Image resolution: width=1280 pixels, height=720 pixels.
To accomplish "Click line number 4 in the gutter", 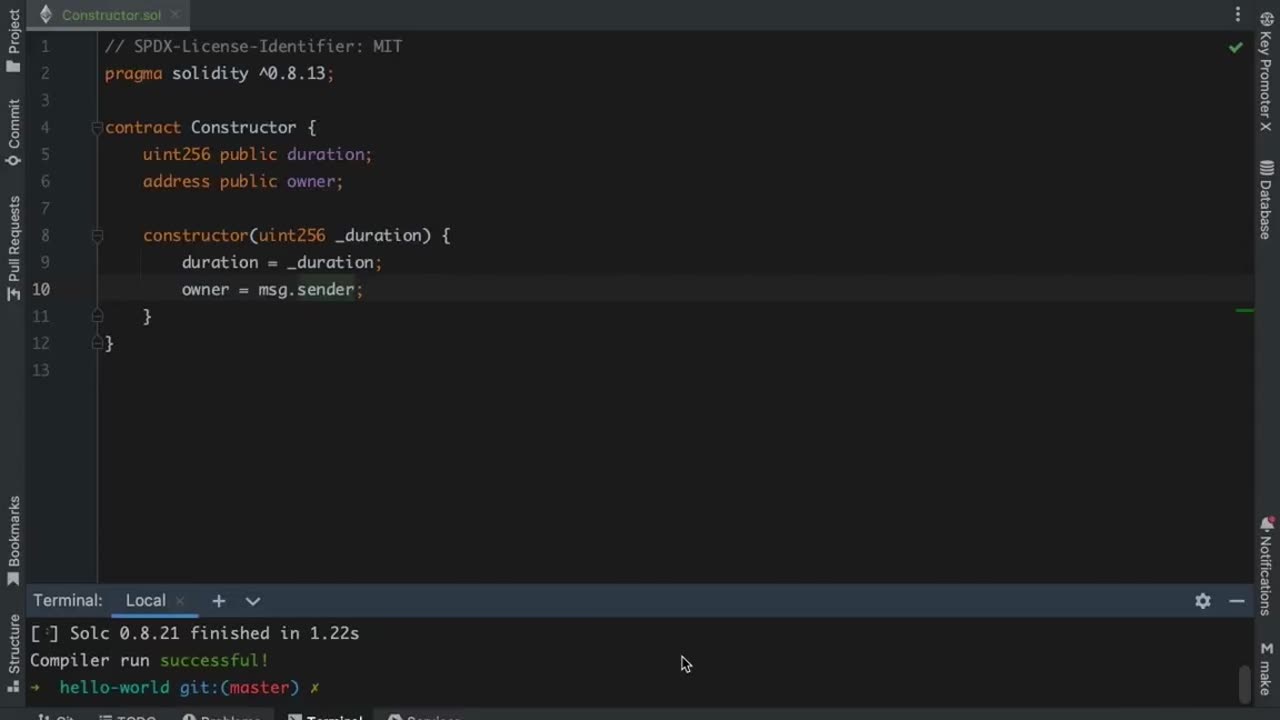I will tap(45, 127).
